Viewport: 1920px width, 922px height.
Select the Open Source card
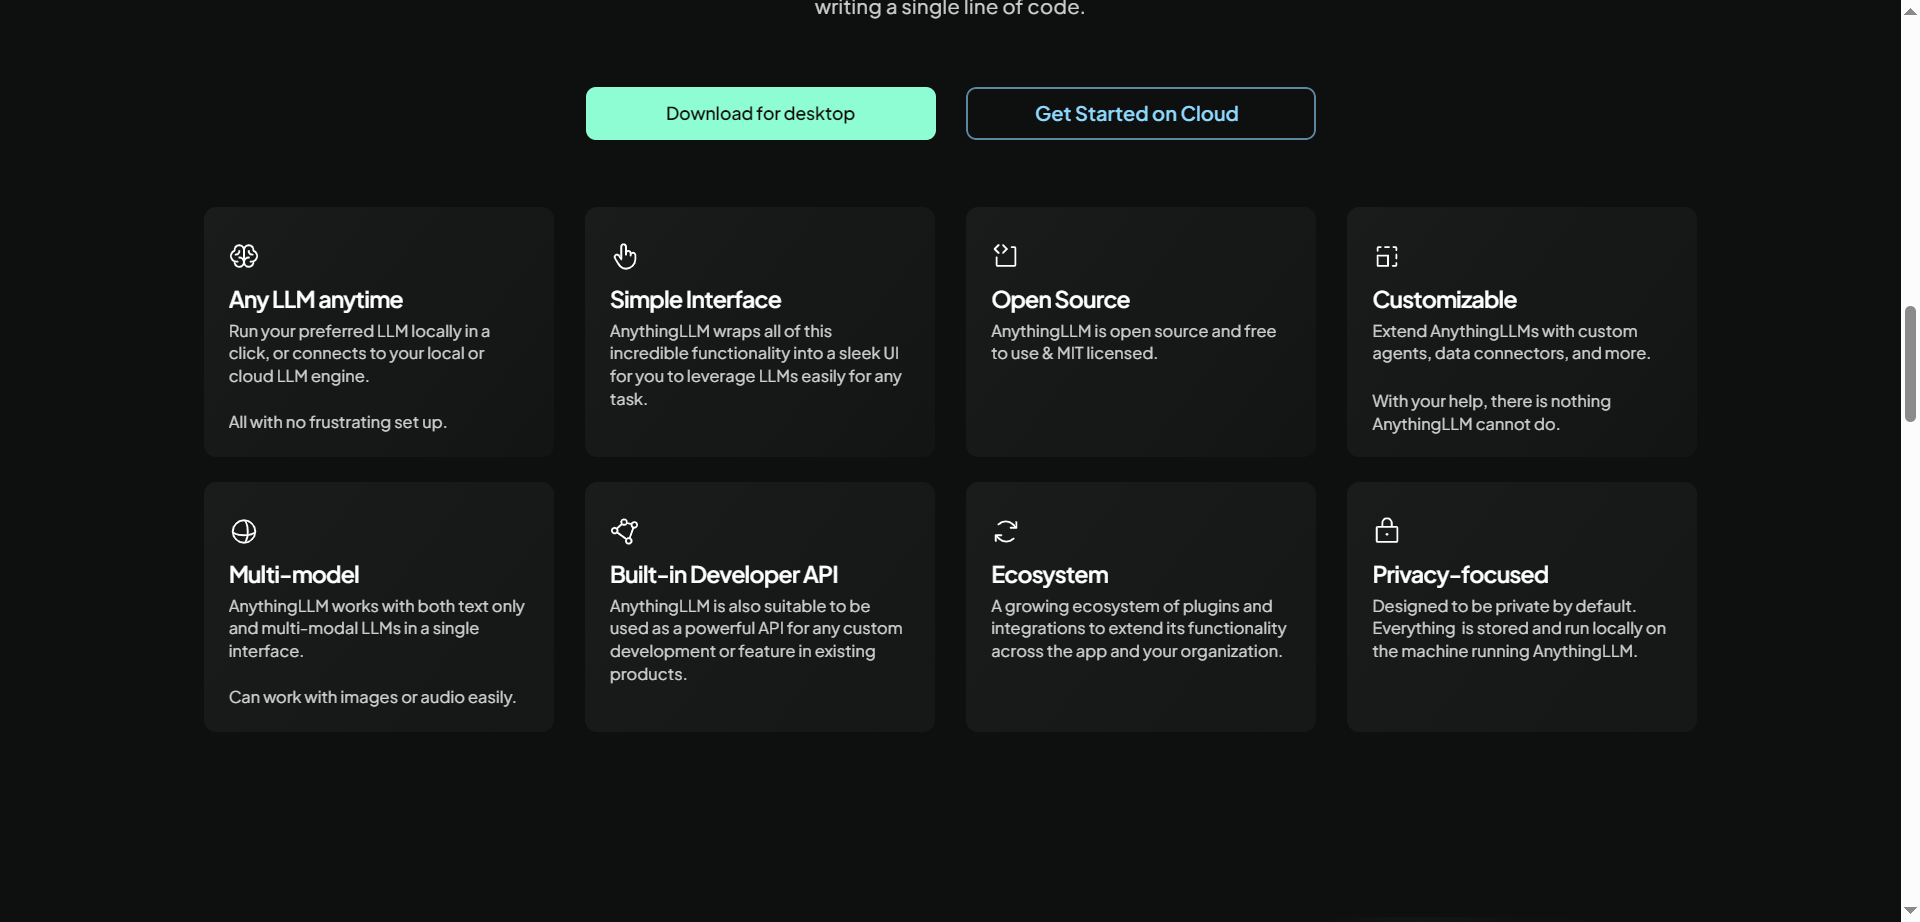1140,331
